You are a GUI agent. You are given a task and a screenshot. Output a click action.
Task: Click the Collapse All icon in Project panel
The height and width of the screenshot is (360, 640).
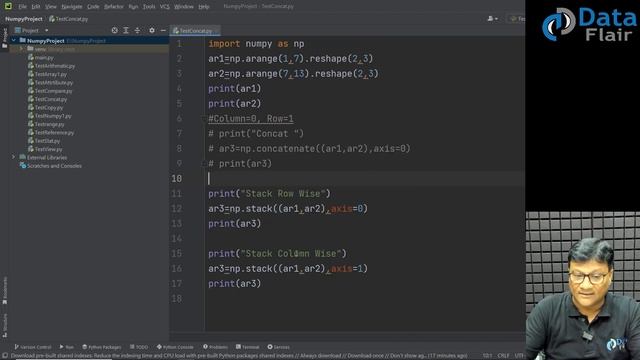point(138,30)
